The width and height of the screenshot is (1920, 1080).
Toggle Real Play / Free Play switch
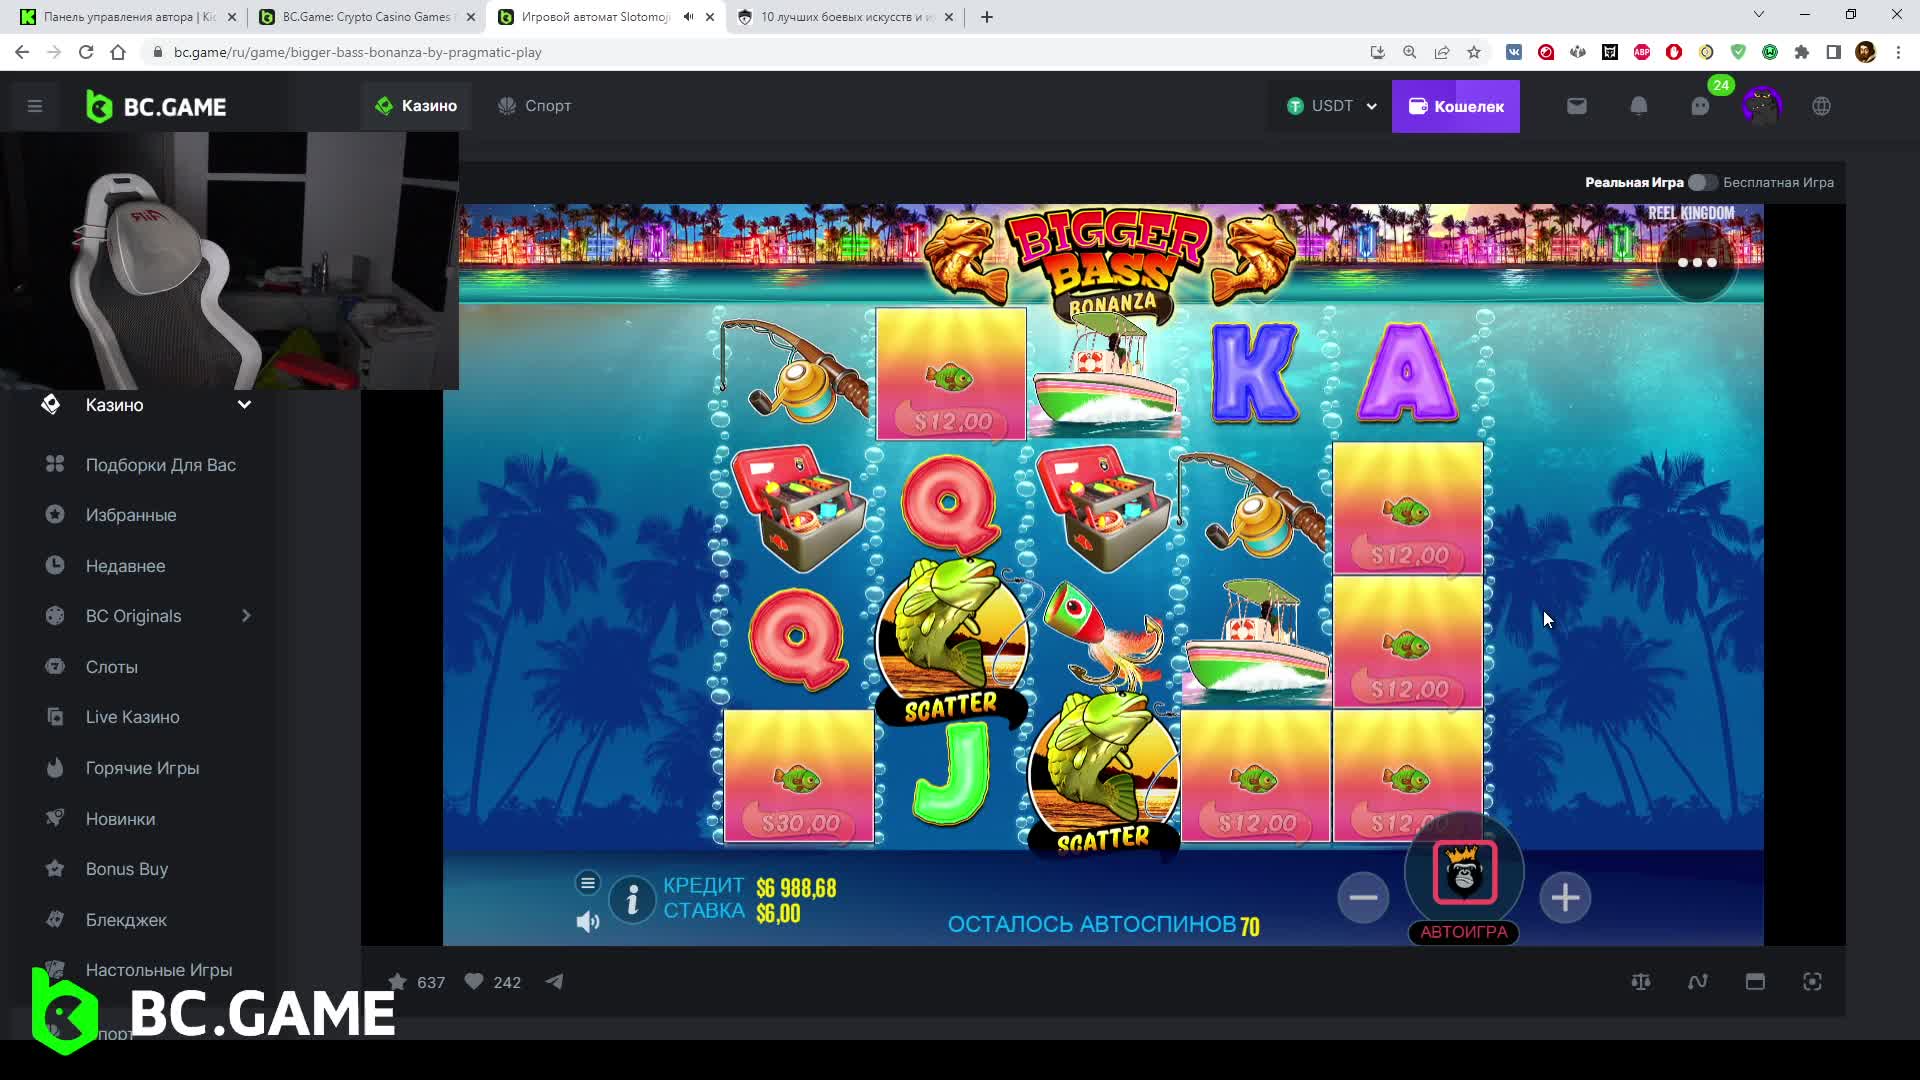[1702, 182]
